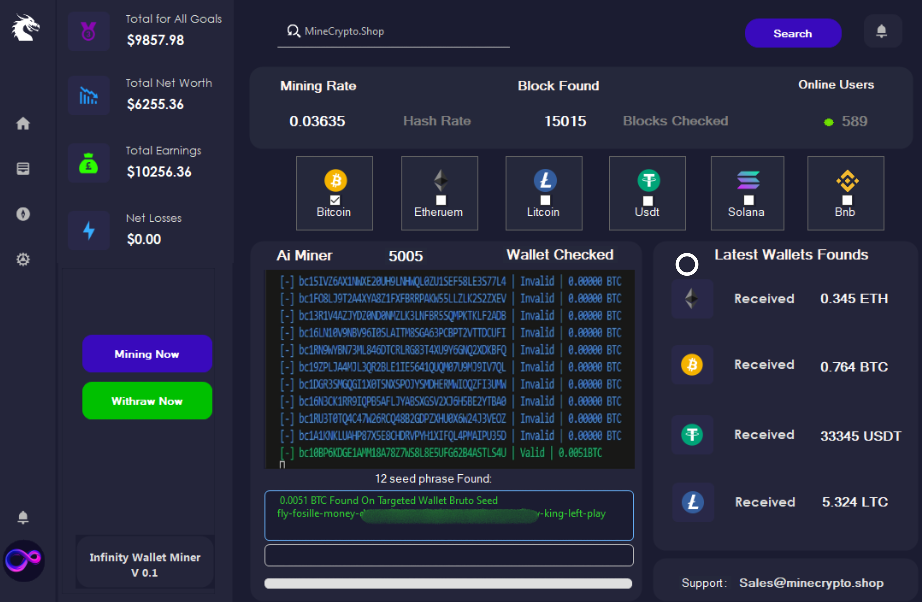
Task: Click the lightning icon beside Net Losses
Action: click(x=88, y=230)
